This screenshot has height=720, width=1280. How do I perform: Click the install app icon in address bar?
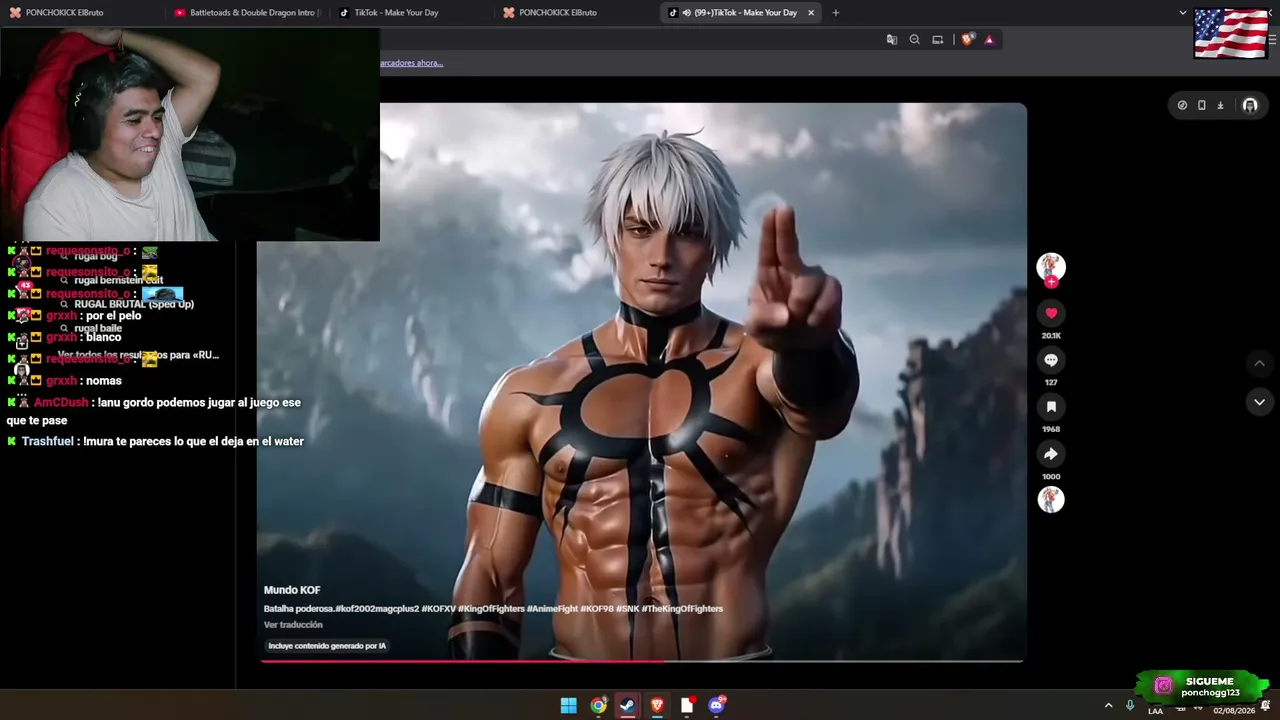[937, 40]
